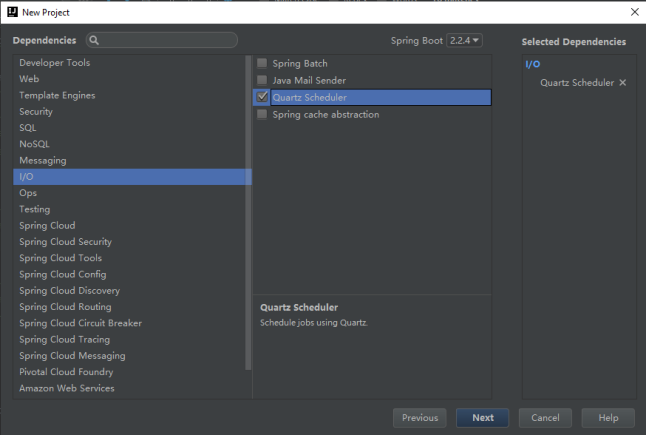
Task: Tick the Spring cache abstraction checkbox
Action: point(262,114)
